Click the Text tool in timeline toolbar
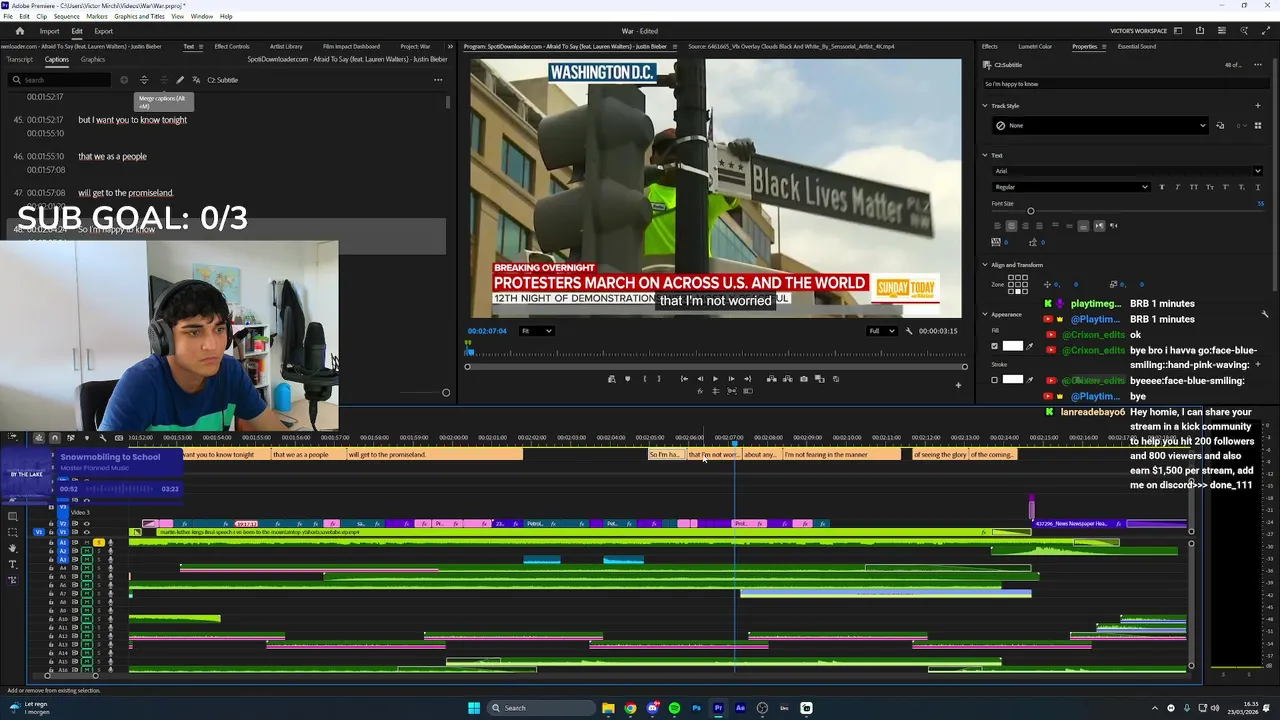 pyautogui.click(x=12, y=564)
